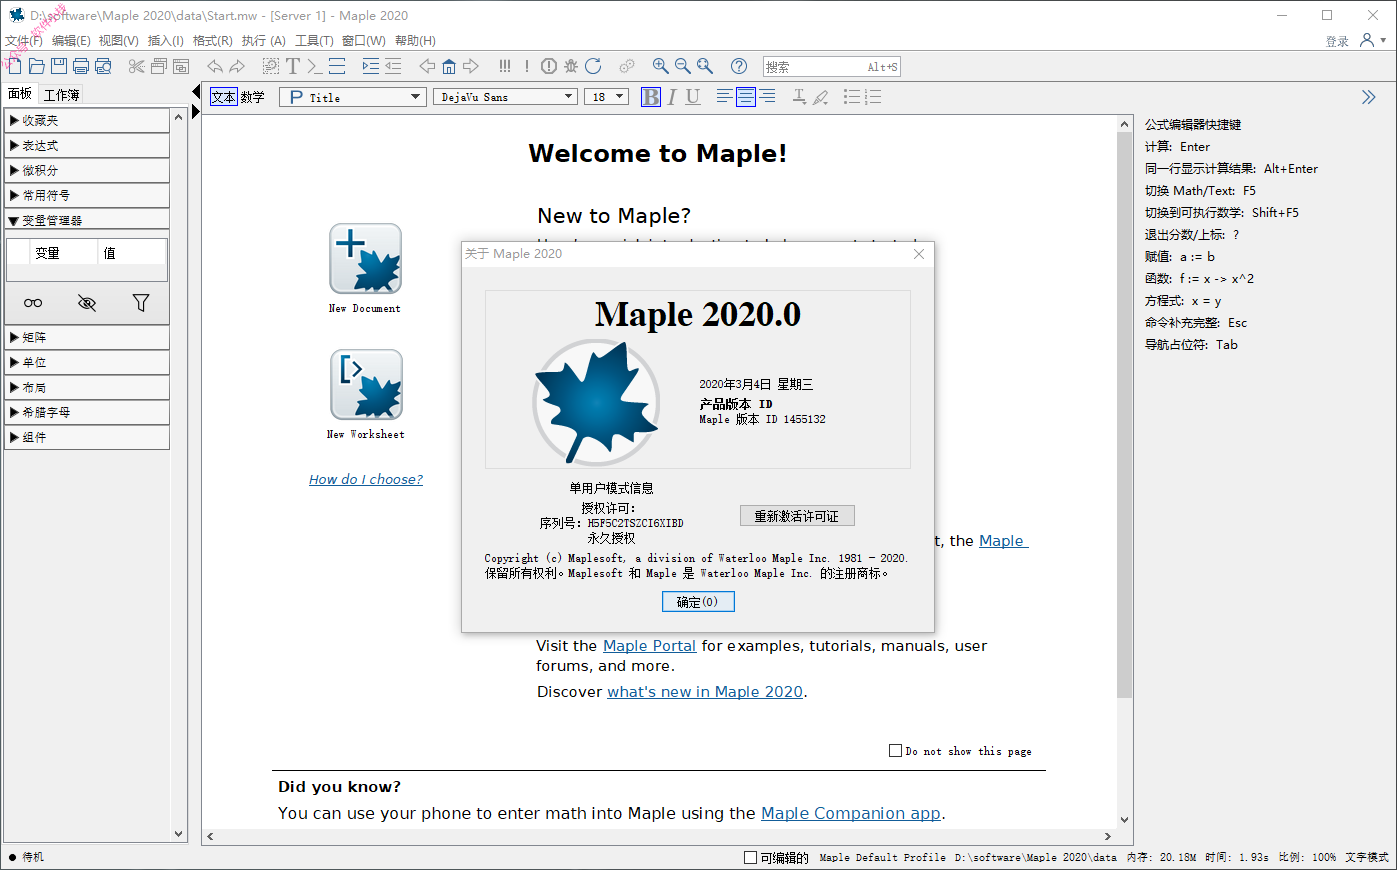Switch to 数学 math input mode

click(x=252, y=97)
